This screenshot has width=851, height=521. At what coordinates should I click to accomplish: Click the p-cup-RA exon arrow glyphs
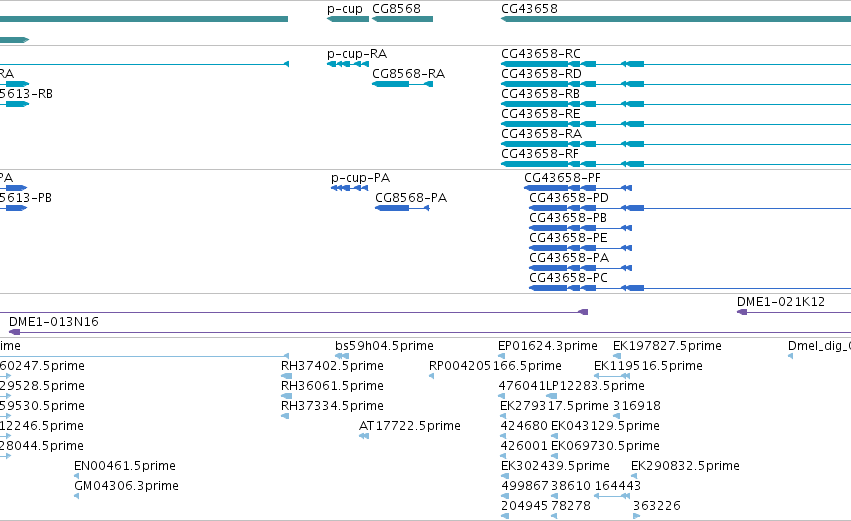tap(348, 64)
